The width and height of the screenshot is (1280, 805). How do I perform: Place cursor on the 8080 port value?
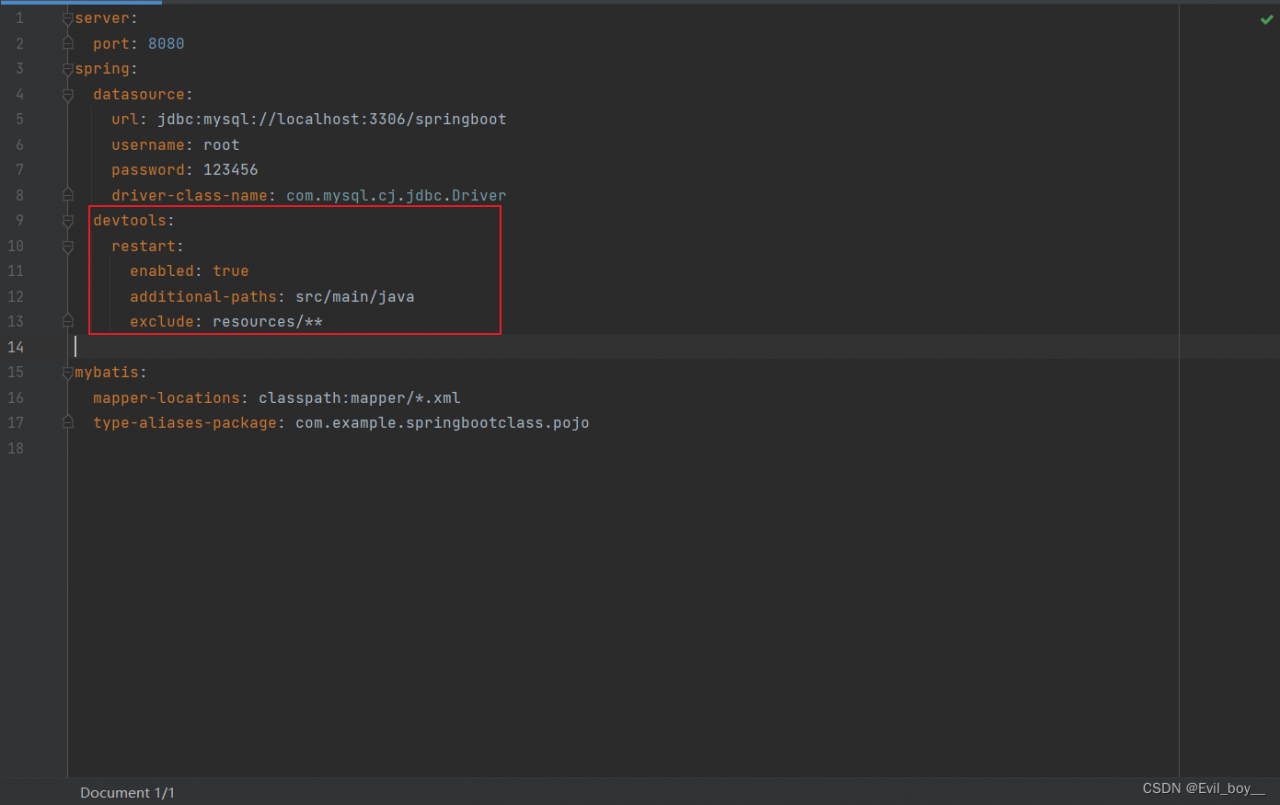pos(166,44)
